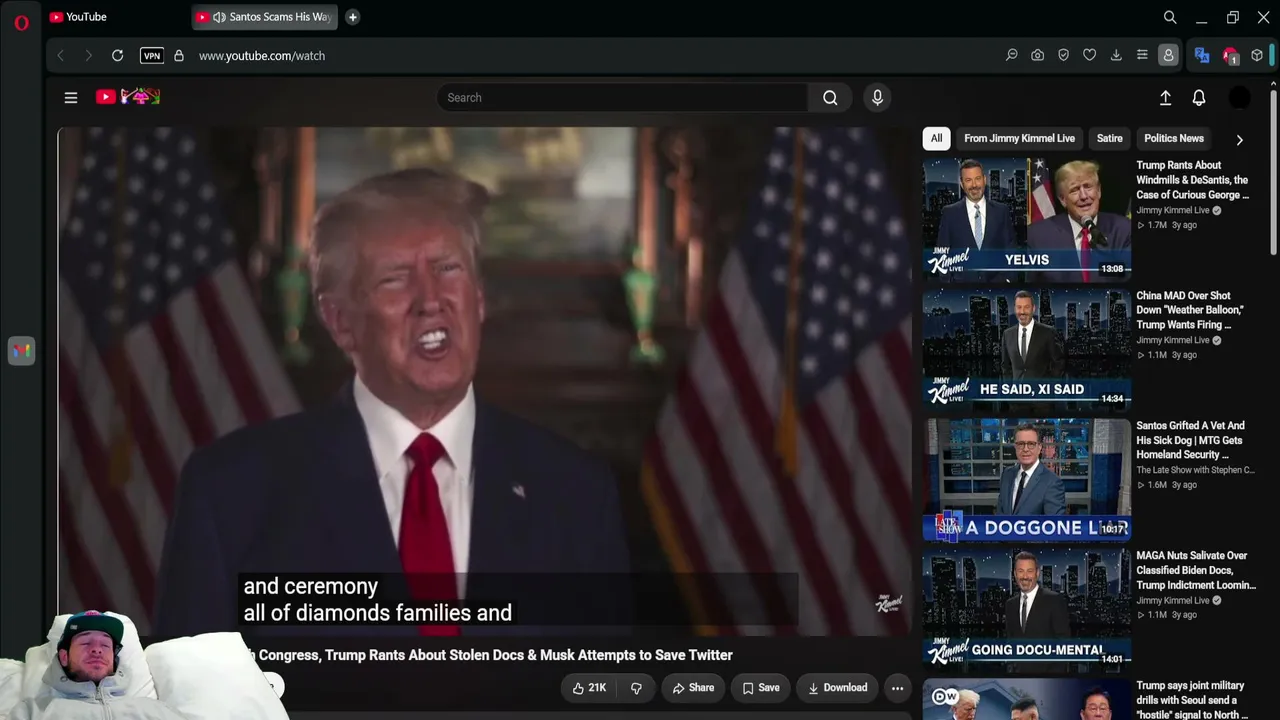The height and width of the screenshot is (720, 1280).
Task: Save the video to a playlist
Action: [x=761, y=688]
